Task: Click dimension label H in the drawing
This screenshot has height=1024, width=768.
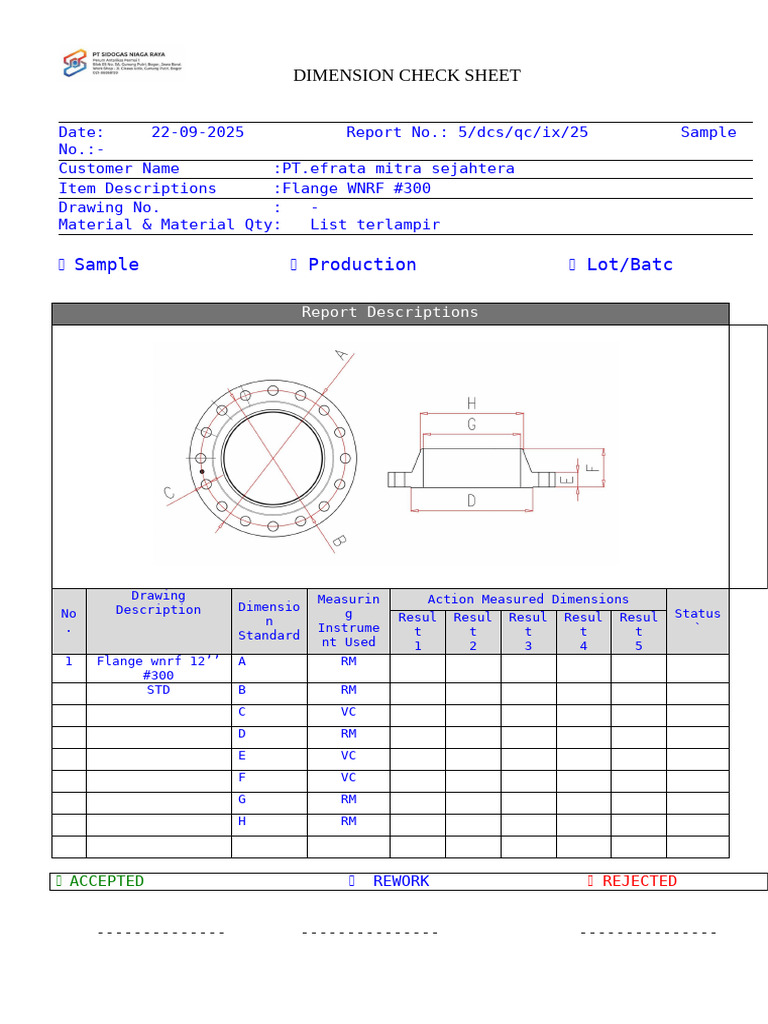Action: (x=472, y=403)
